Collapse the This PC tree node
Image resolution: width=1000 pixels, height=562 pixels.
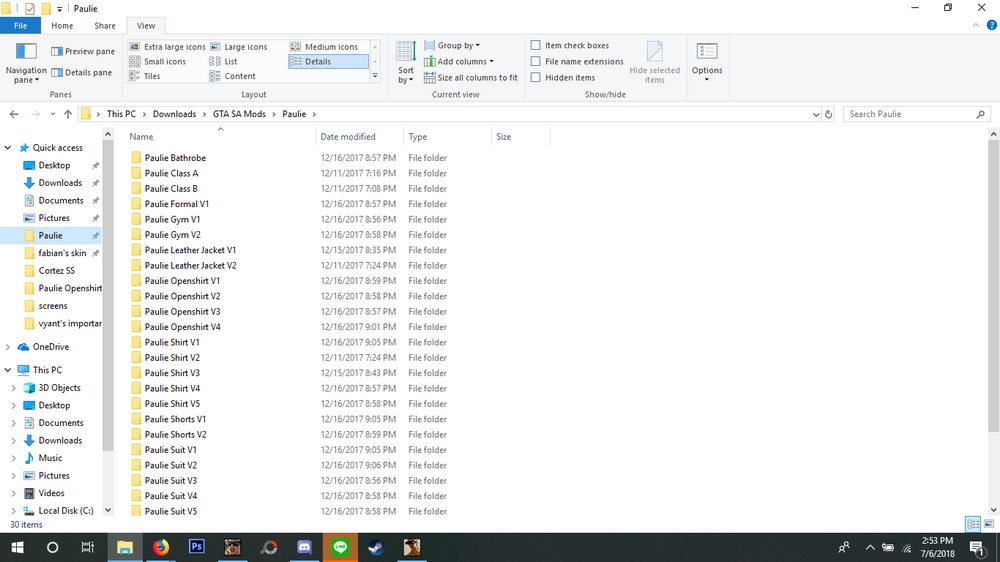[8, 370]
